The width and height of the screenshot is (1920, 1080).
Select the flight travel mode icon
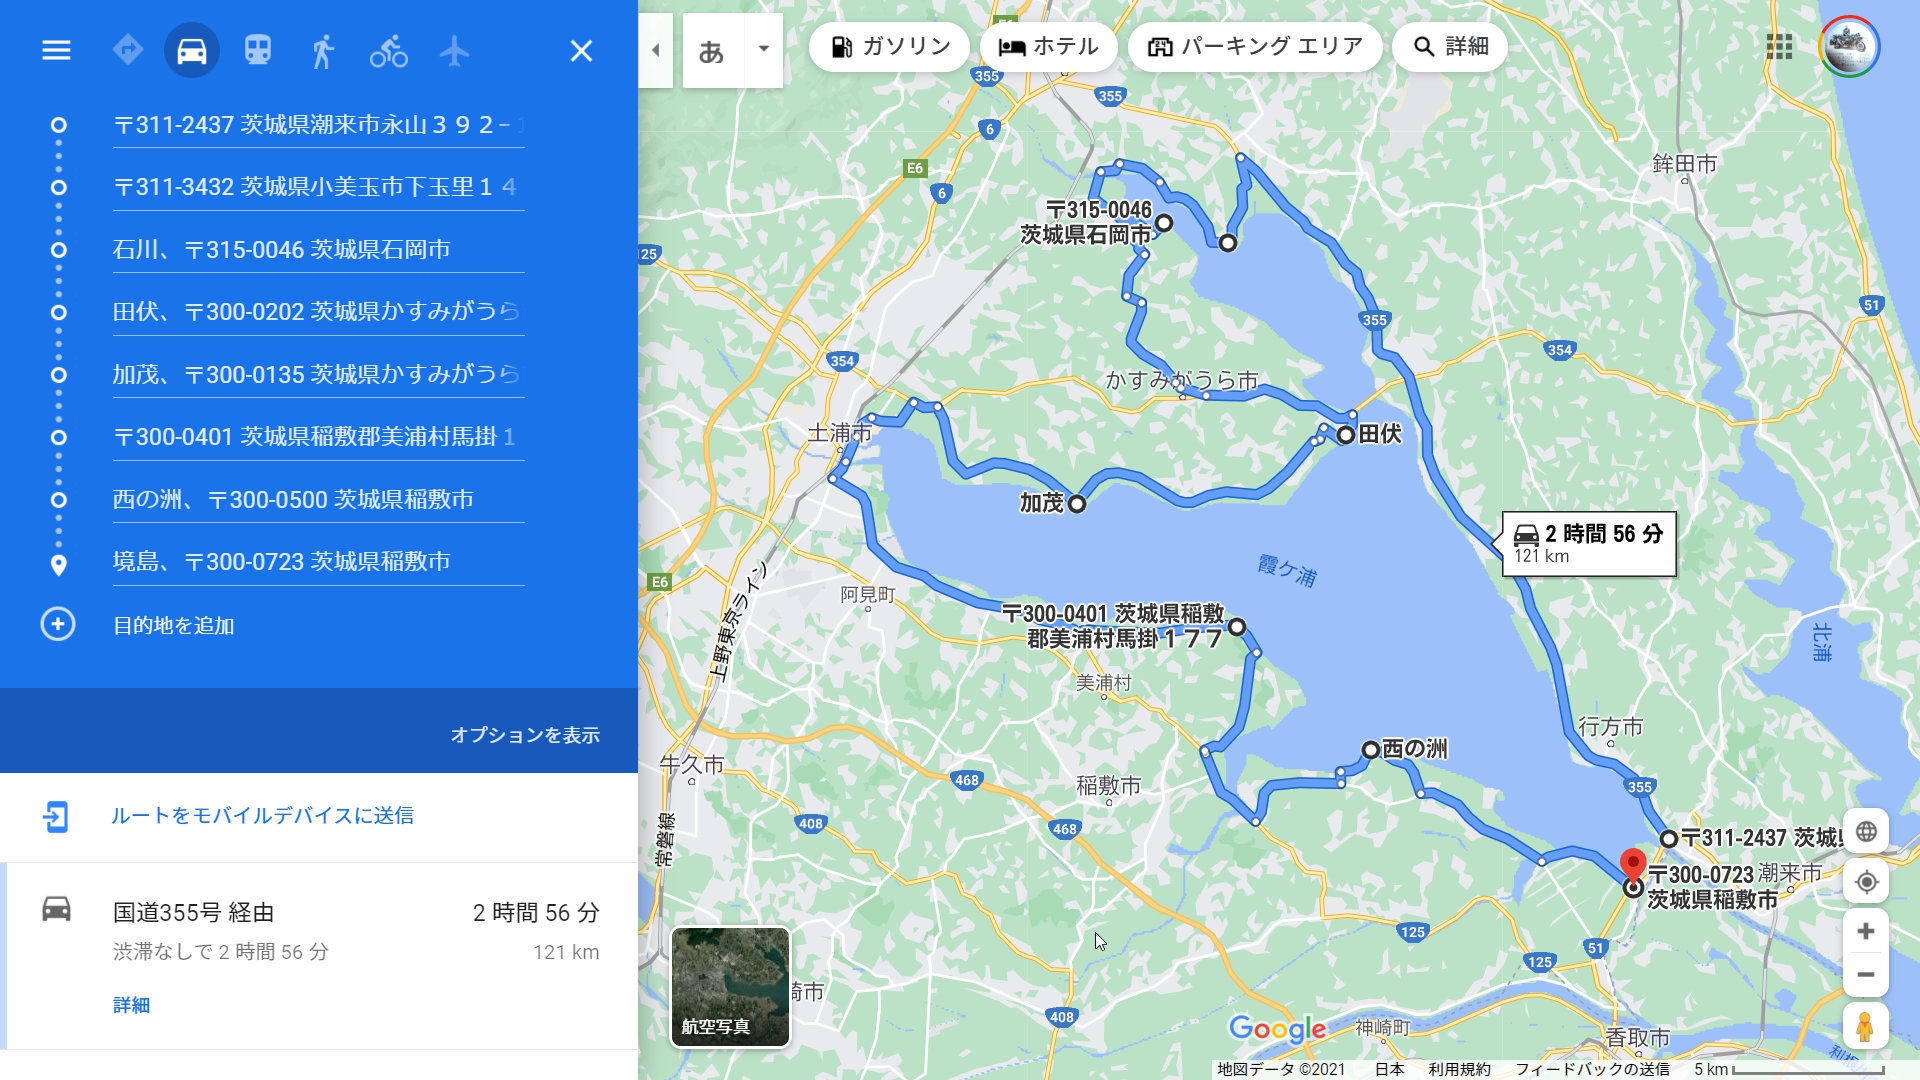click(x=454, y=50)
